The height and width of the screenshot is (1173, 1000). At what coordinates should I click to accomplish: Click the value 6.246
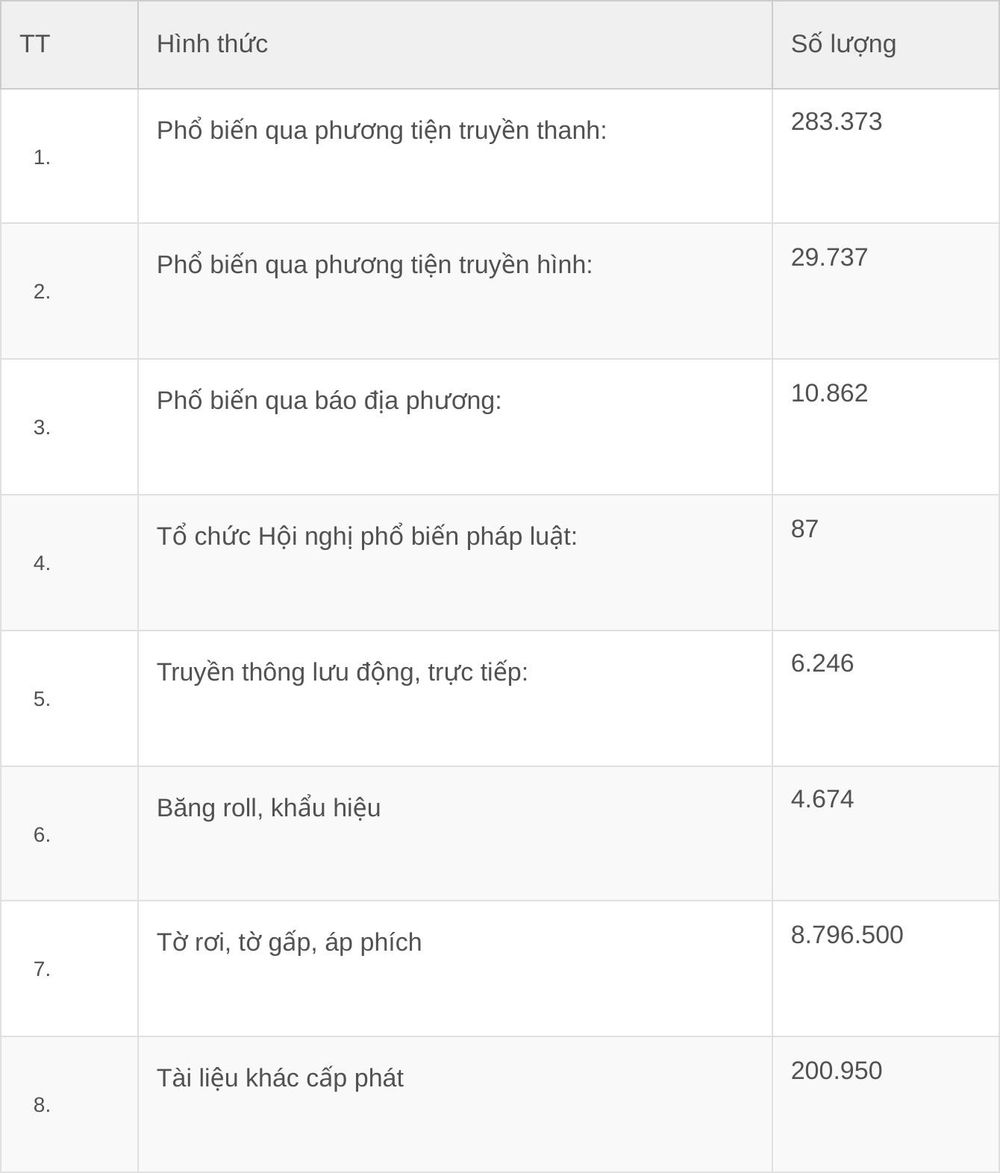coord(822,664)
